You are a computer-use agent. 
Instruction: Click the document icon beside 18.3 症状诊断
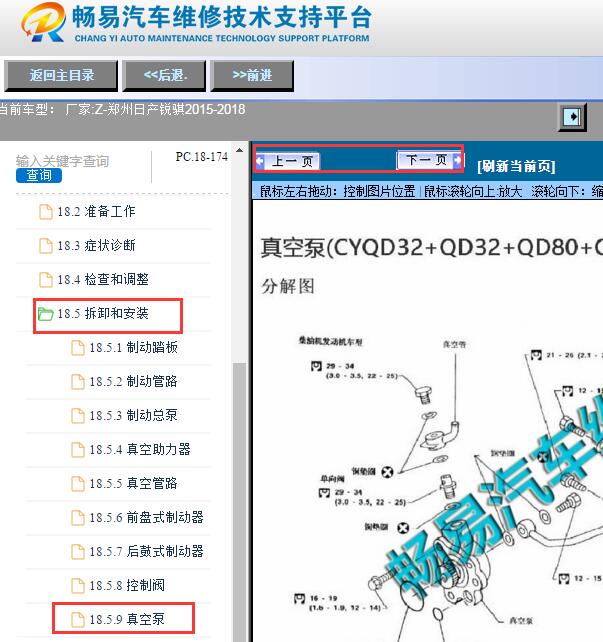coord(45,246)
